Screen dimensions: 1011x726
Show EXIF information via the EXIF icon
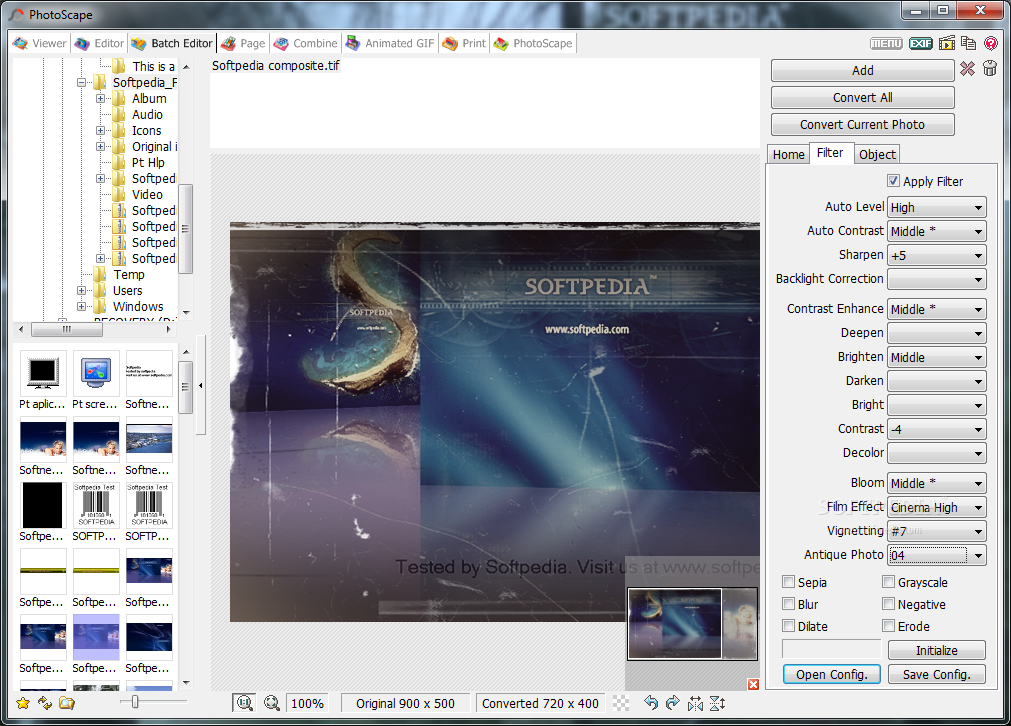coord(921,43)
